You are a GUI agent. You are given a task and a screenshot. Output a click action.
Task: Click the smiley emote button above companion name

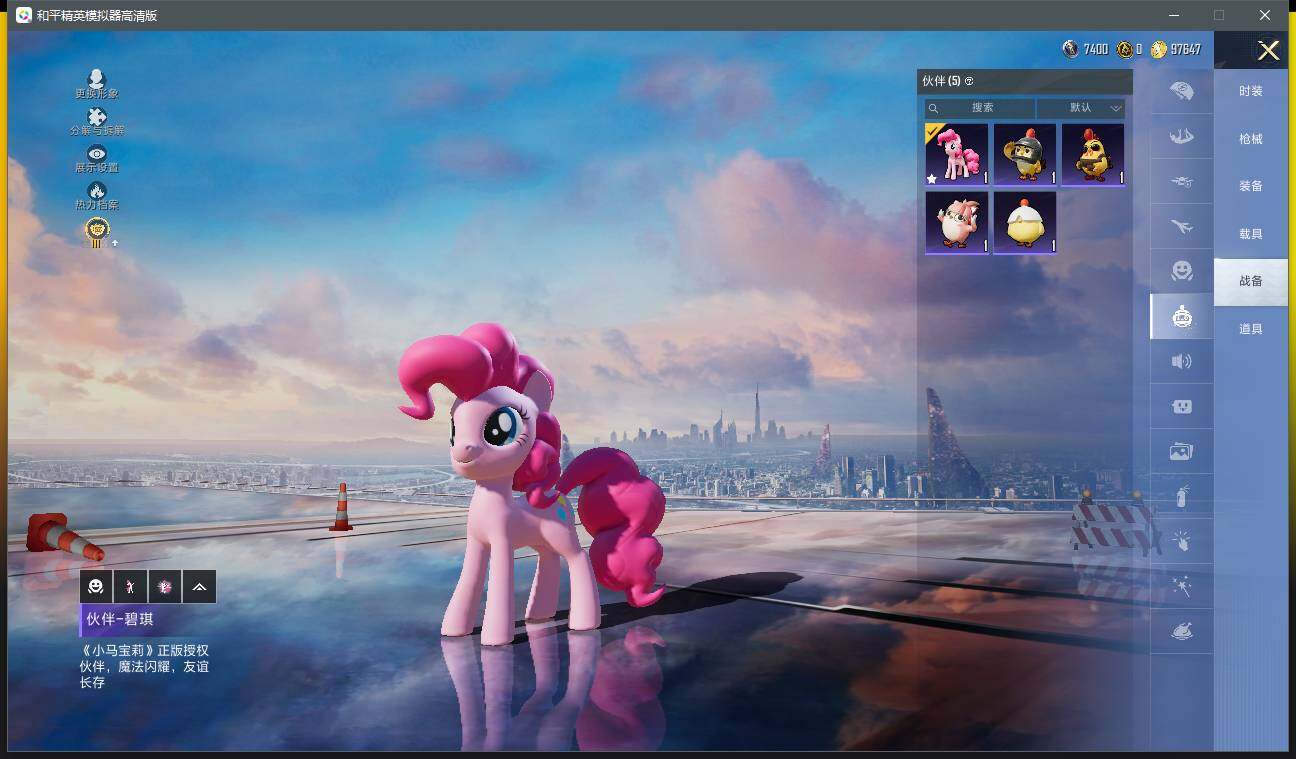click(x=96, y=587)
